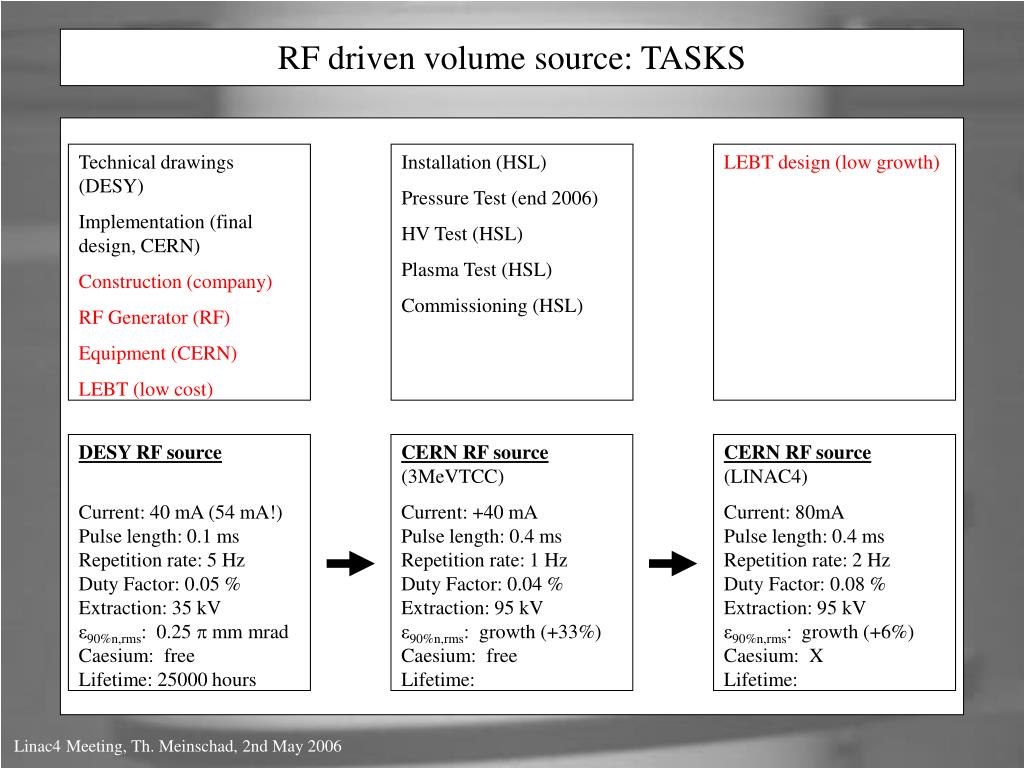Select the 'Technical drawings (DESY)' text

(155, 174)
